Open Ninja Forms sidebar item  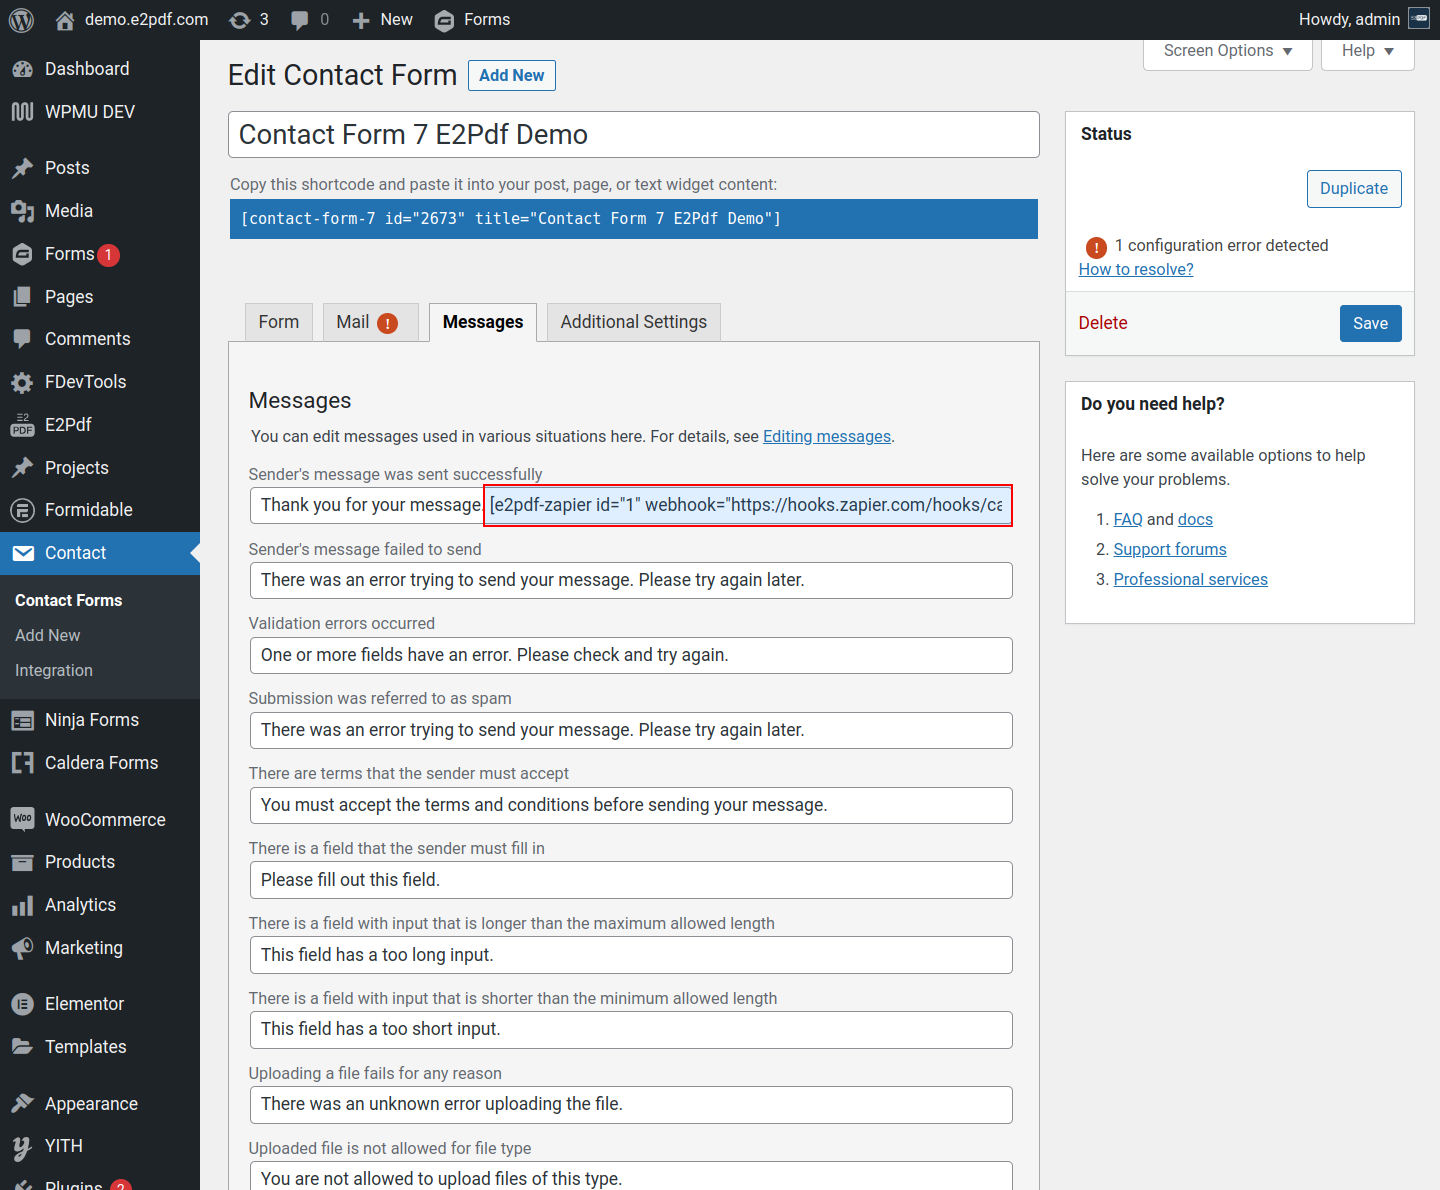91,720
